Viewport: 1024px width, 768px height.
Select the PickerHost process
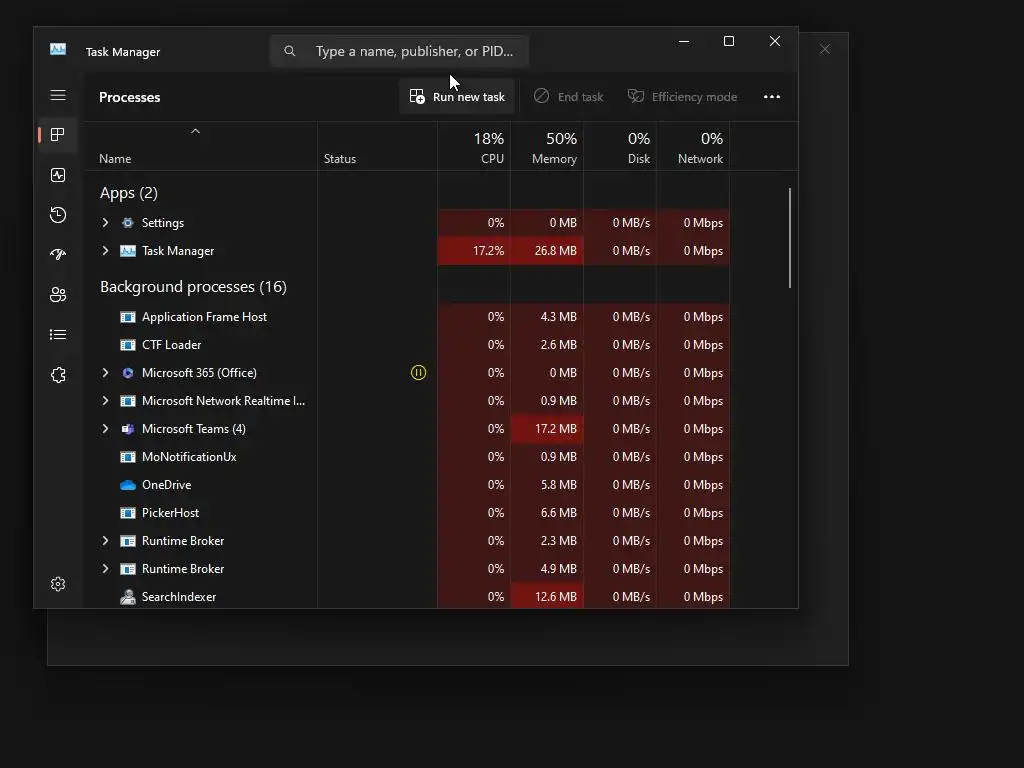click(x=170, y=513)
